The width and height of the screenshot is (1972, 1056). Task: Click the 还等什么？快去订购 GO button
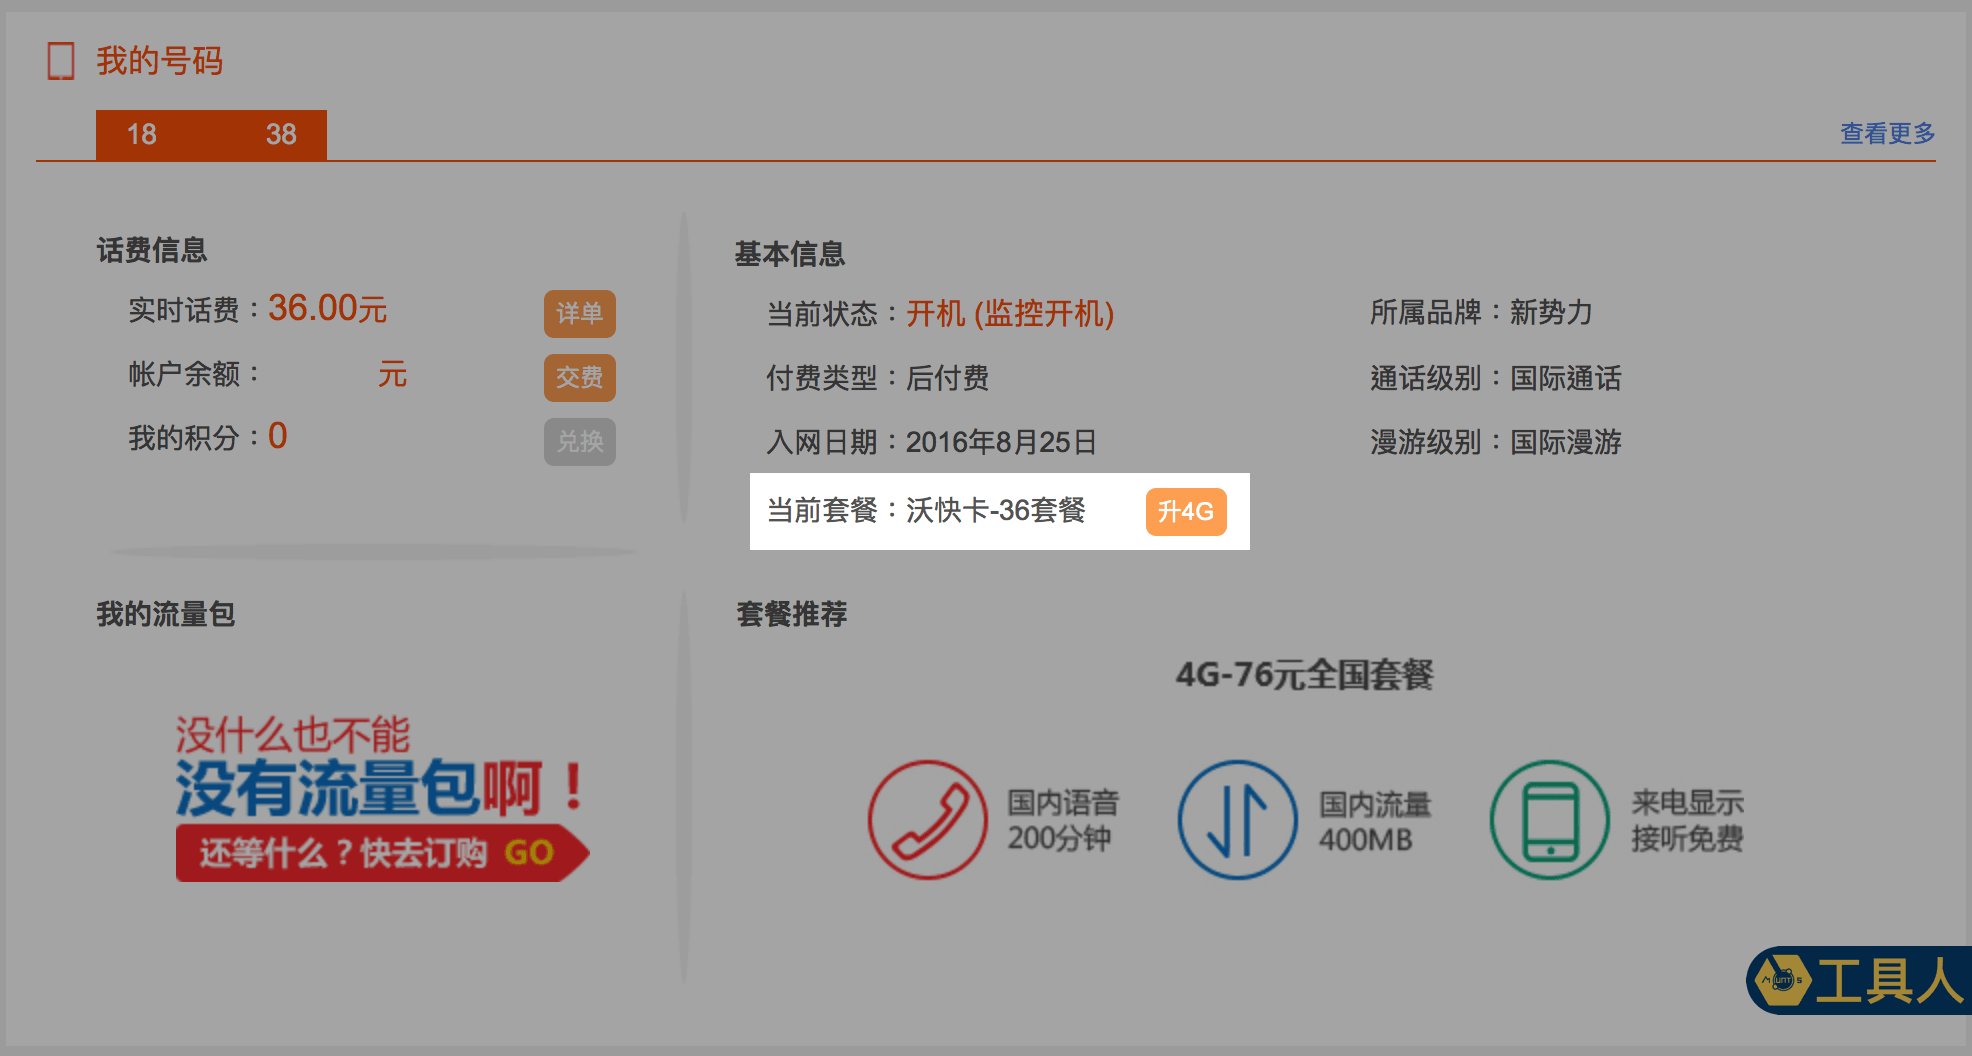pyautogui.click(x=382, y=853)
